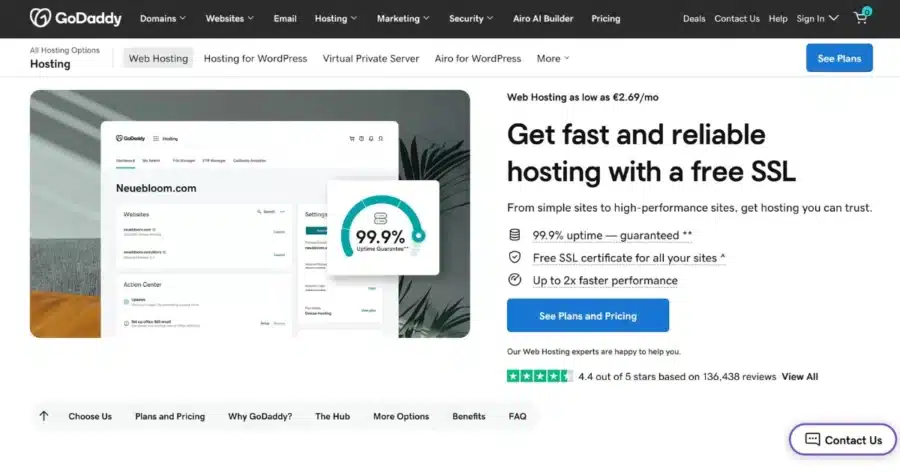Image resolution: width=900 pixels, height=473 pixels.
Task: Click the hosting dashboard preview image
Action: click(250, 214)
